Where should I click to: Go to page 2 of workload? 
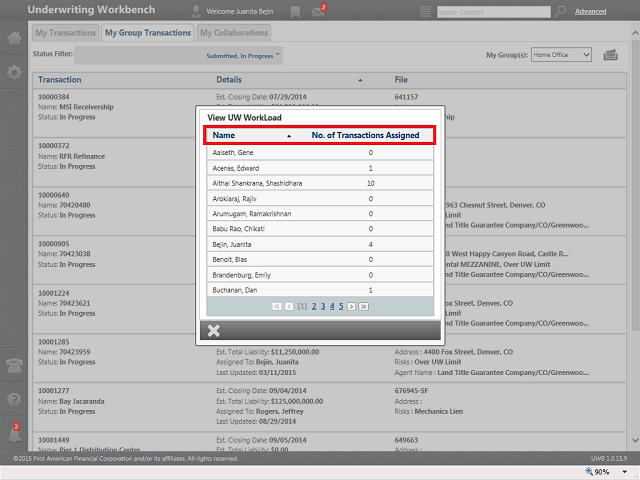(x=314, y=306)
